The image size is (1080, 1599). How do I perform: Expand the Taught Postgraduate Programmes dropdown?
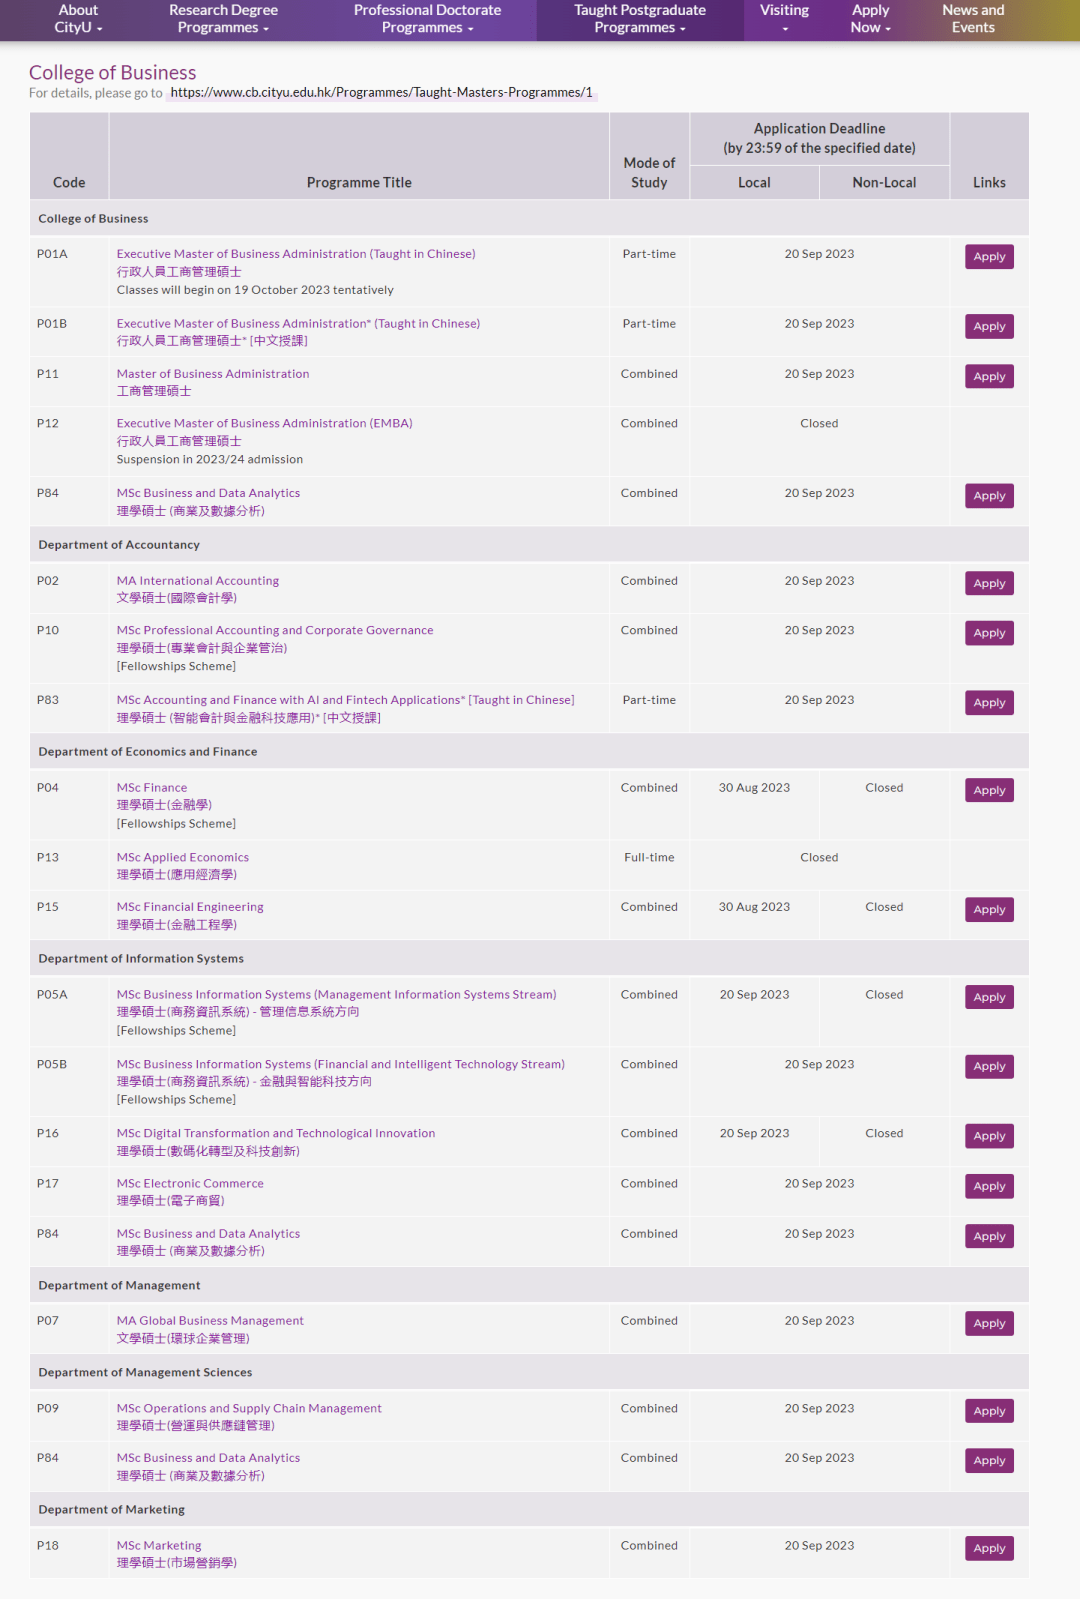click(x=638, y=17)
